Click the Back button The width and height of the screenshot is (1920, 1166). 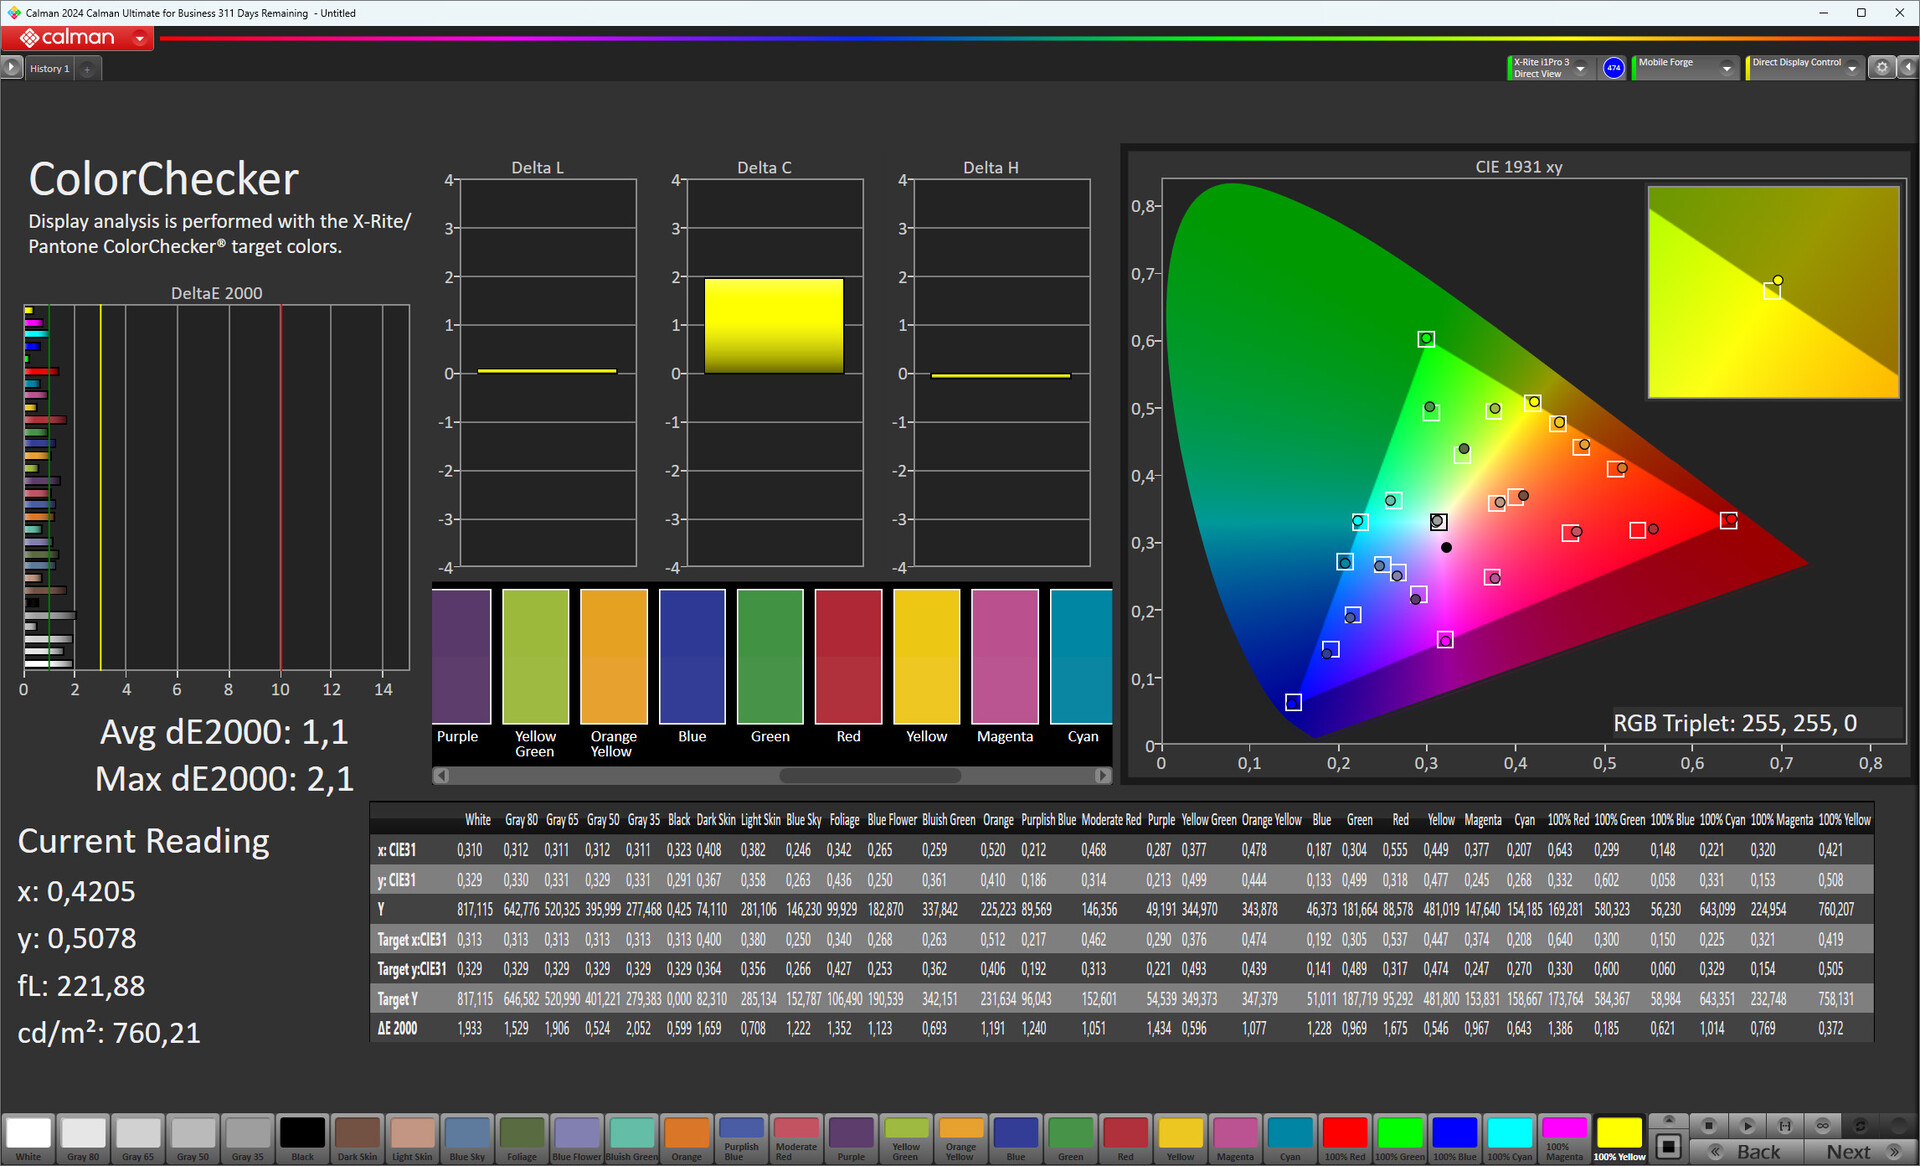(1747, 1152)
